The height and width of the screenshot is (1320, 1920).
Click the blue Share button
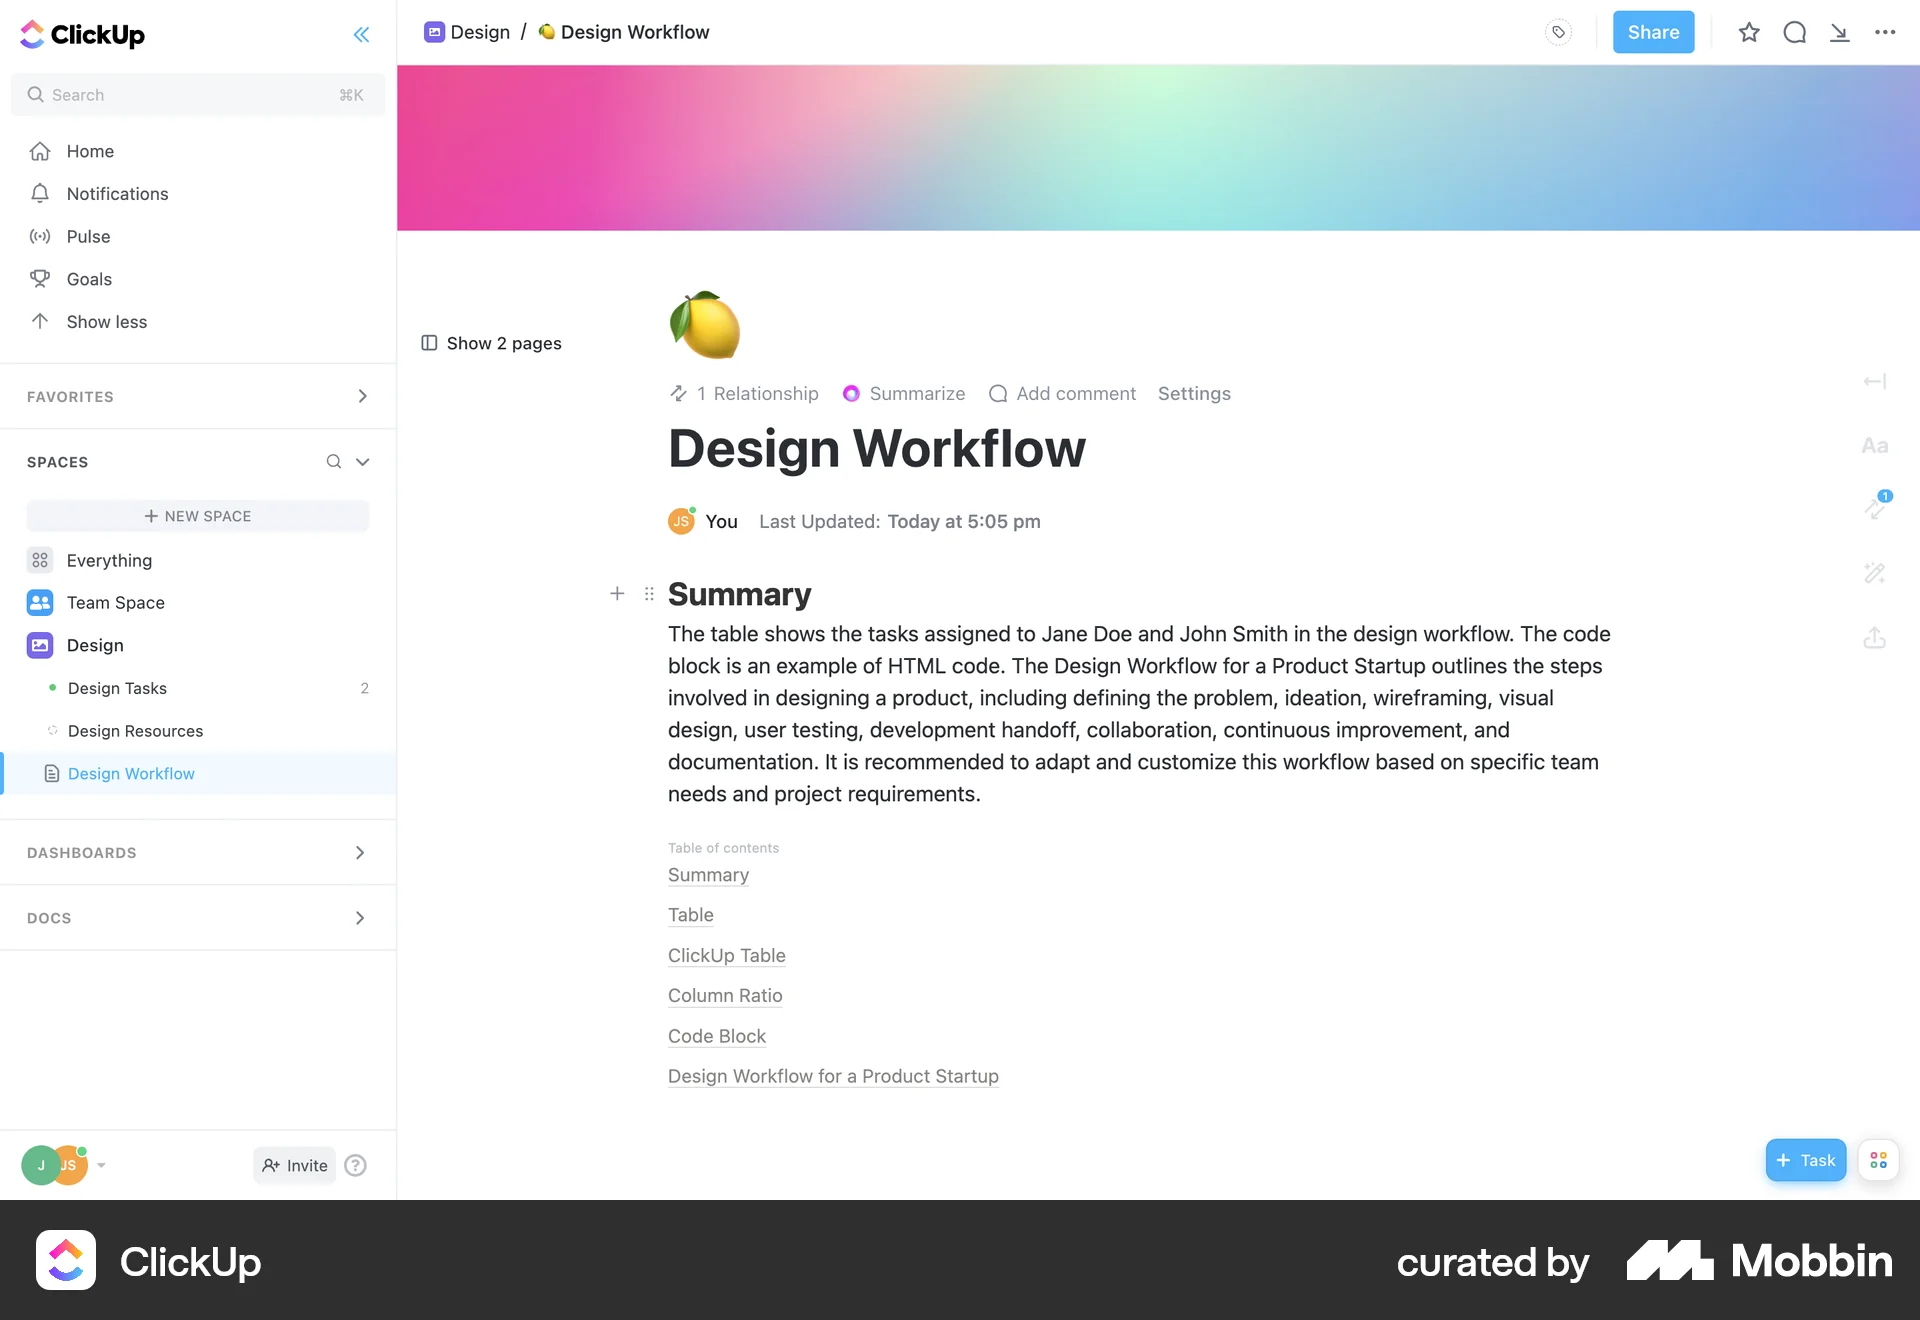(x=1652, y=32)
